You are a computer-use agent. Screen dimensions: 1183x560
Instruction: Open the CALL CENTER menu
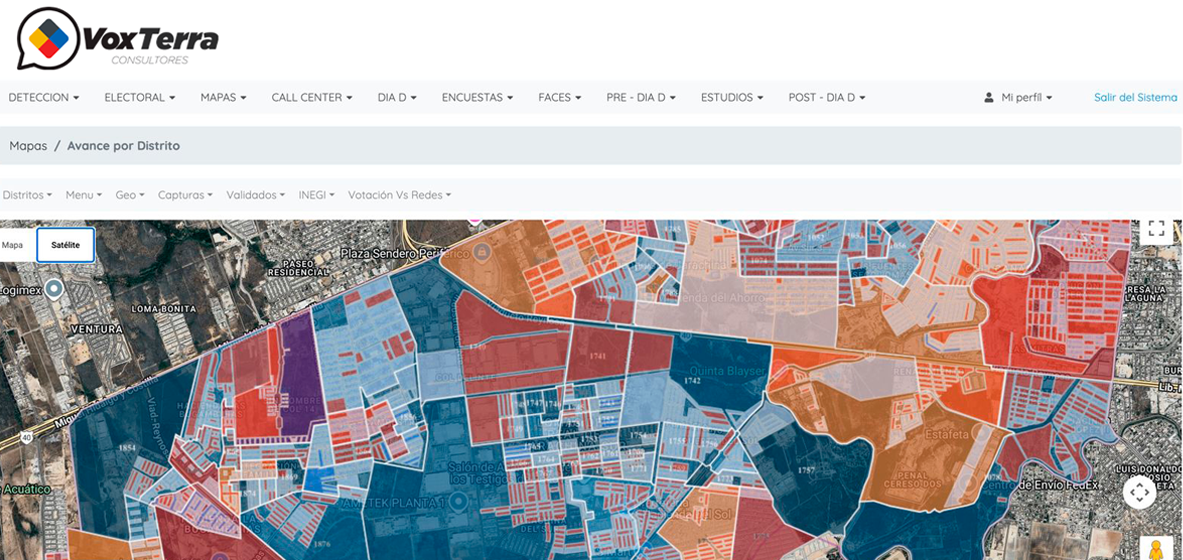tap(312, 98)
